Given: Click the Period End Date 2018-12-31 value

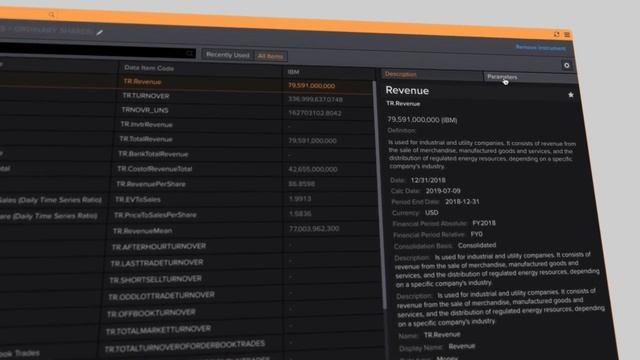Looking at the screenshot, I should click(462, 202).
